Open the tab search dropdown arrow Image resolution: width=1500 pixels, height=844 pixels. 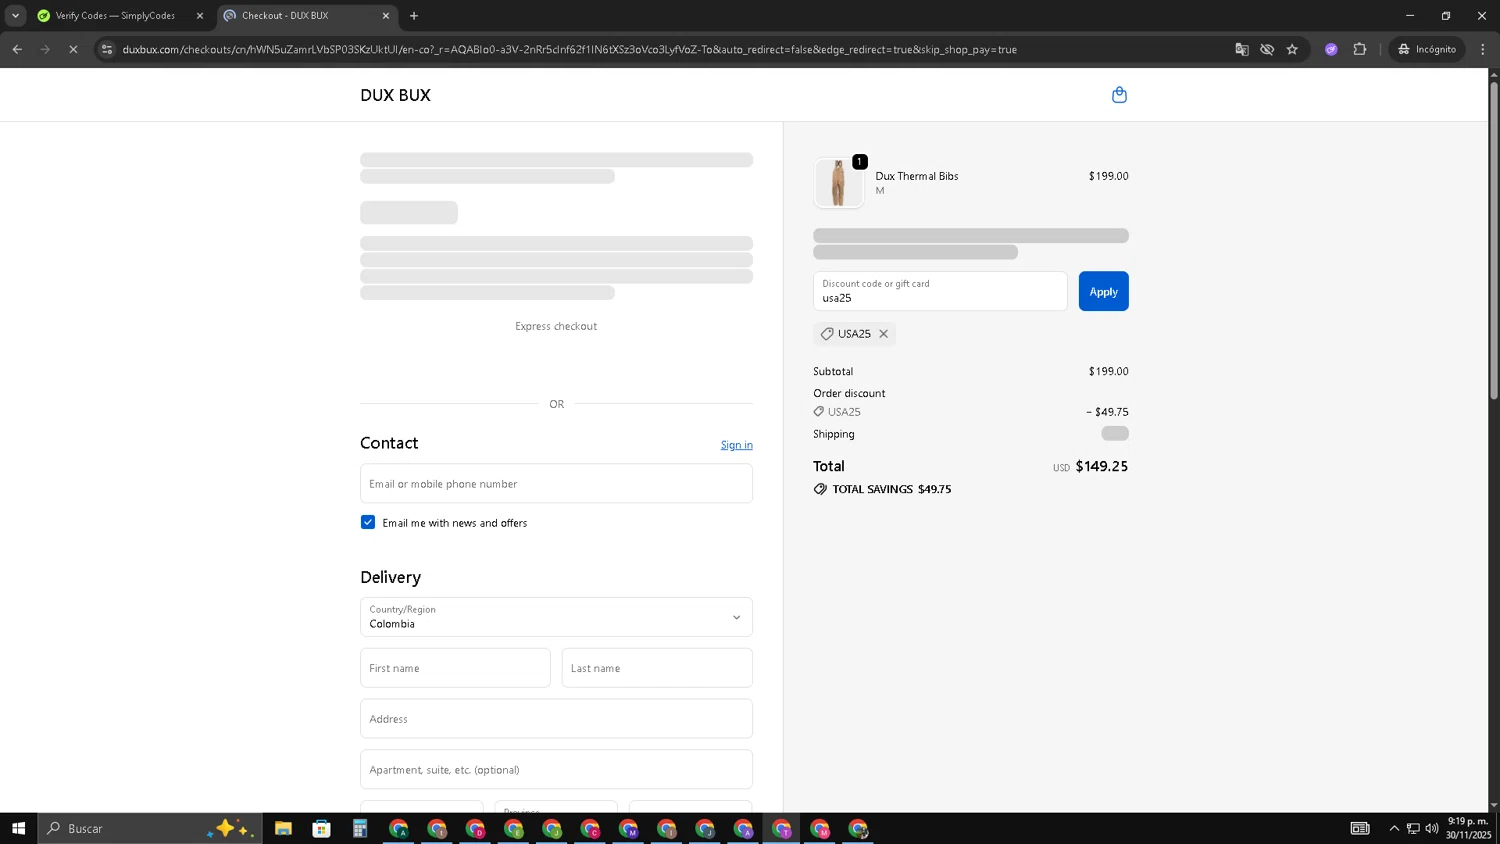click(15, 16)
